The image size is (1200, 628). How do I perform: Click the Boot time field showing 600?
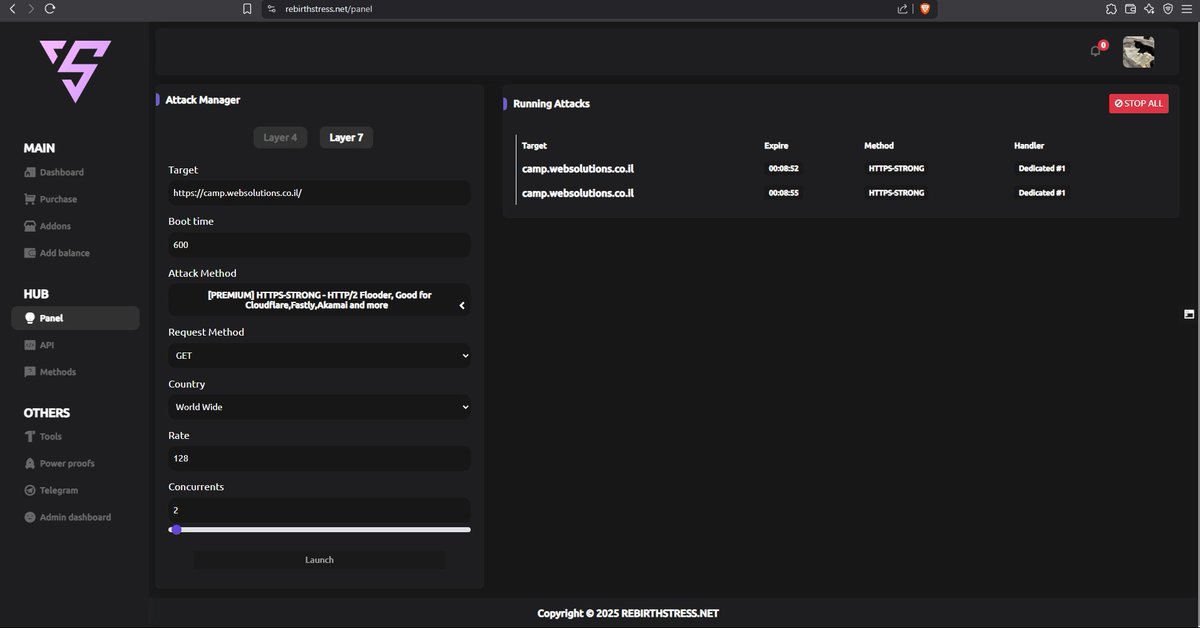tap(319, 244)
